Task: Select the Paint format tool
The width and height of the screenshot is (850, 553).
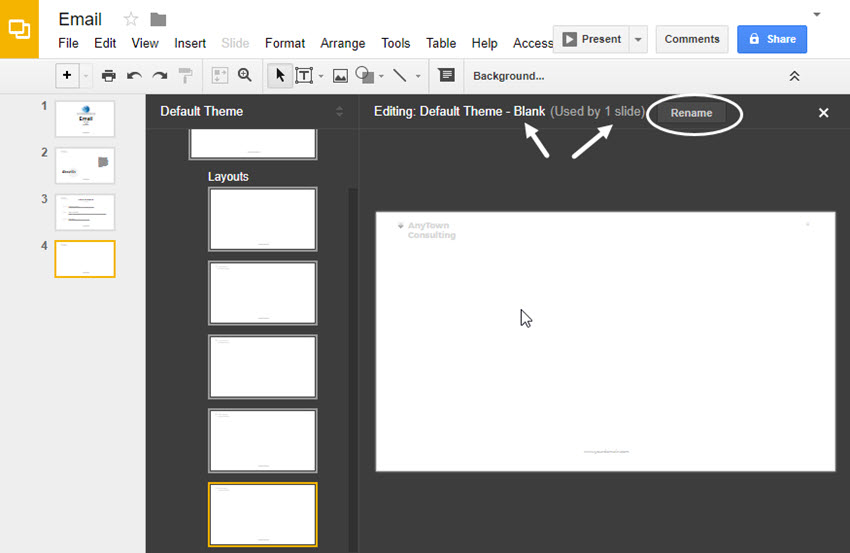Action: tap(185, 75)
